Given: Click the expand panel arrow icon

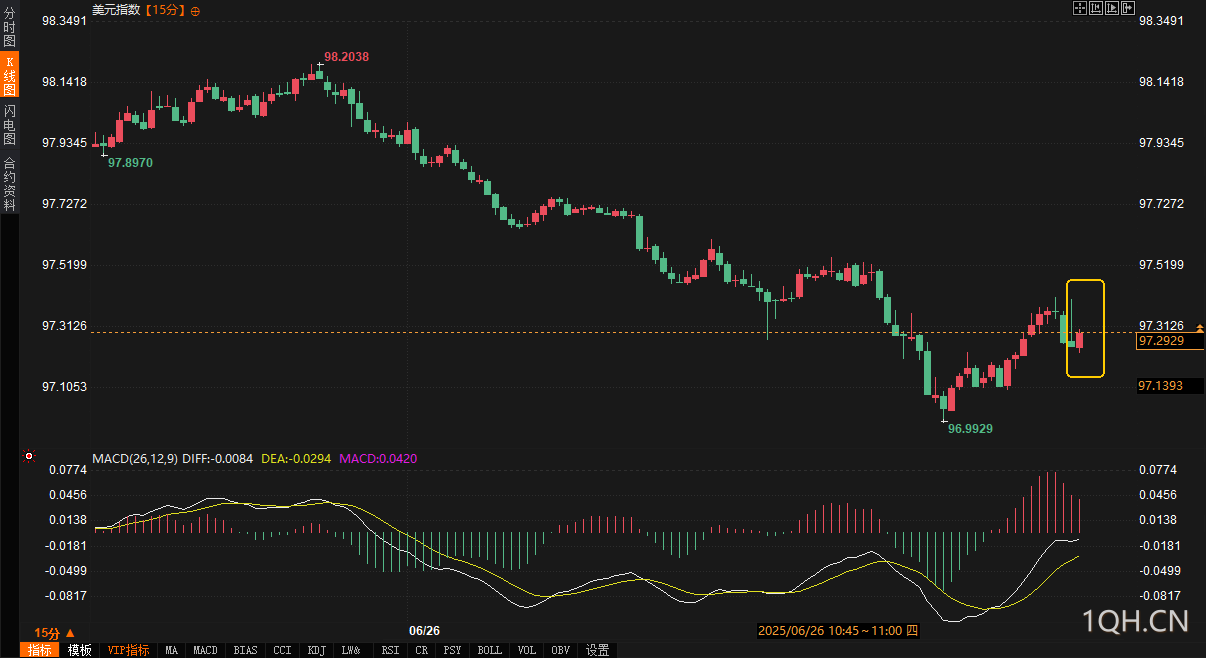Looking at the screenshot, I should click(x=1128, y=8).
